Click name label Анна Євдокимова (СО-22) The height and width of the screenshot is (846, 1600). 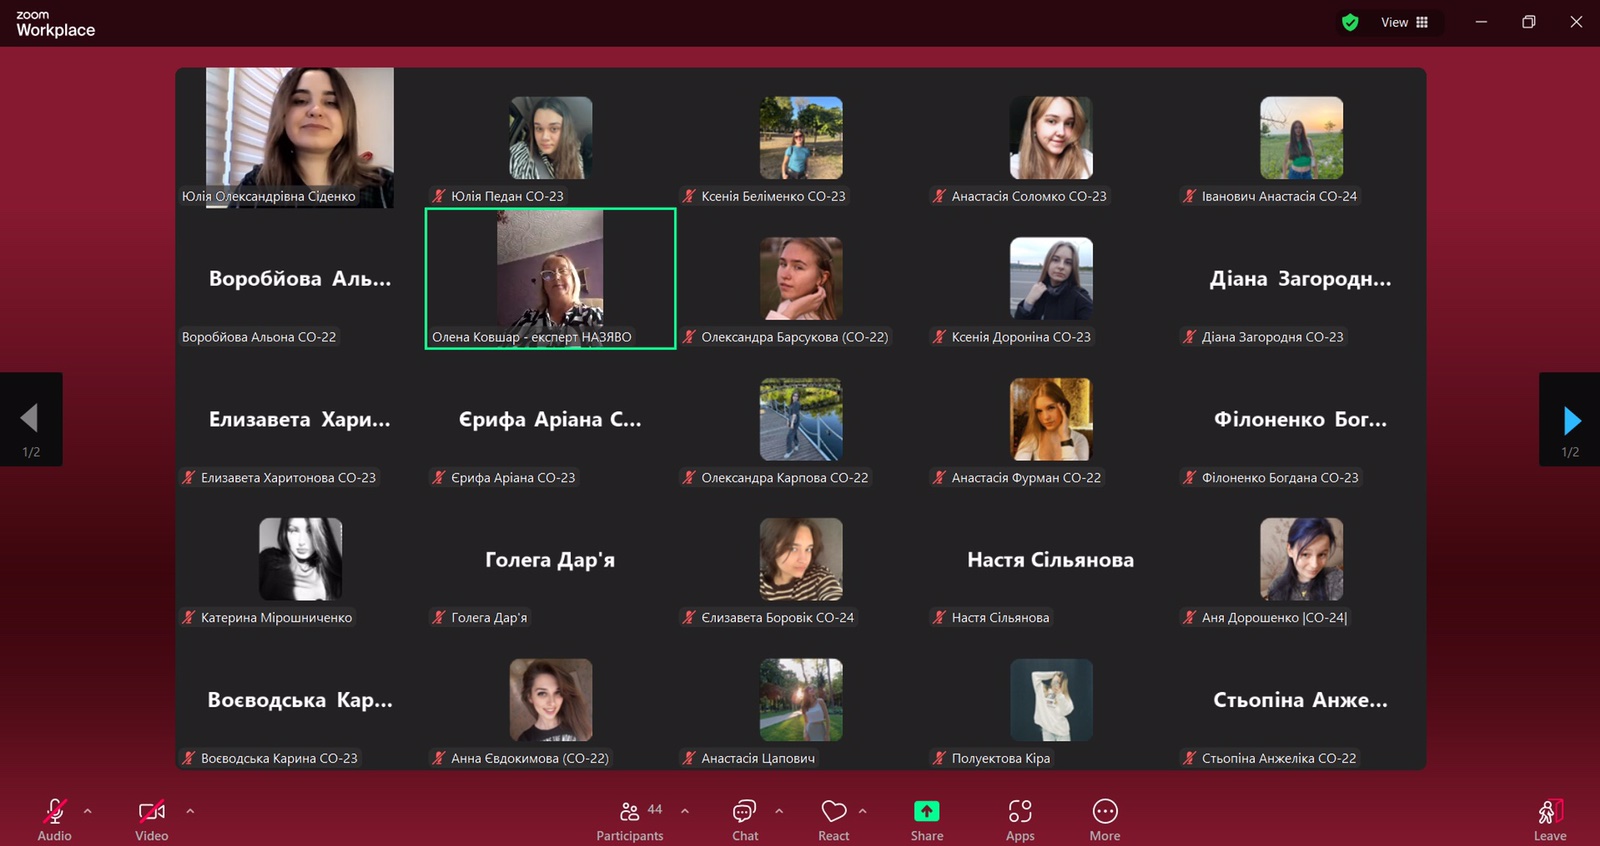[530, 758]
